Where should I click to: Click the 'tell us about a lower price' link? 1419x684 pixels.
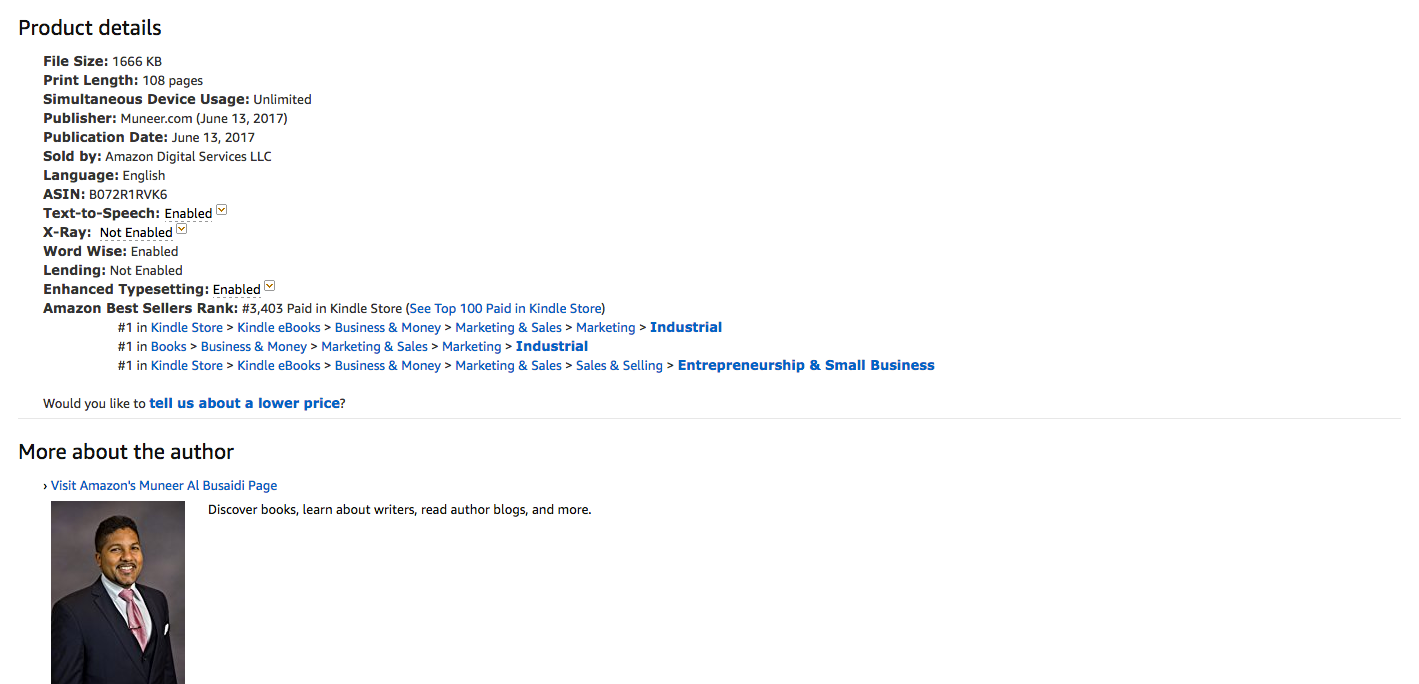coord(244,404)
